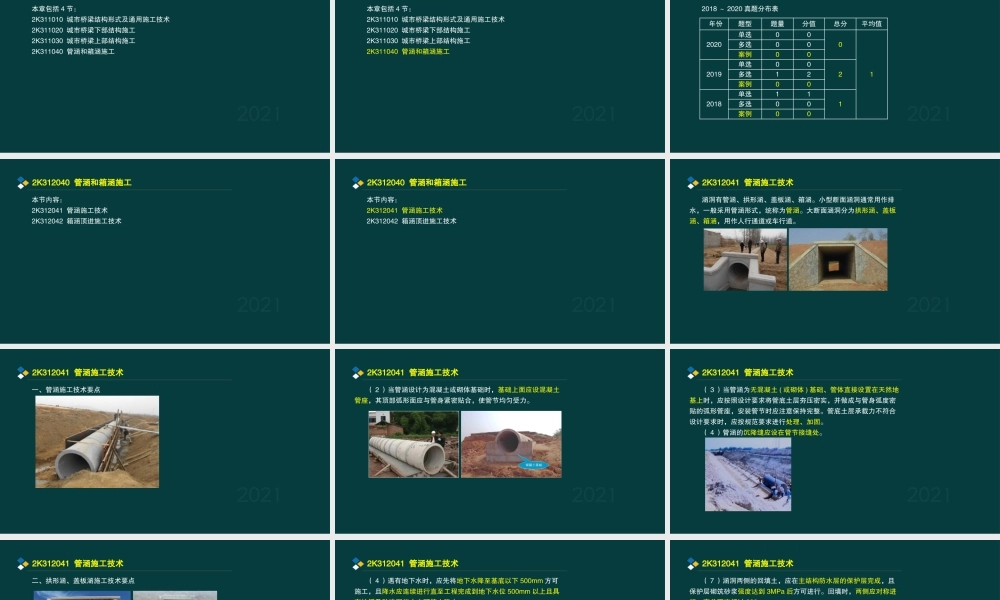Viewport: 1000px width, 600px height.
Task: Select highlighted yellow 2K311040 管涵和箱涵施工 line
Action: 407,51
